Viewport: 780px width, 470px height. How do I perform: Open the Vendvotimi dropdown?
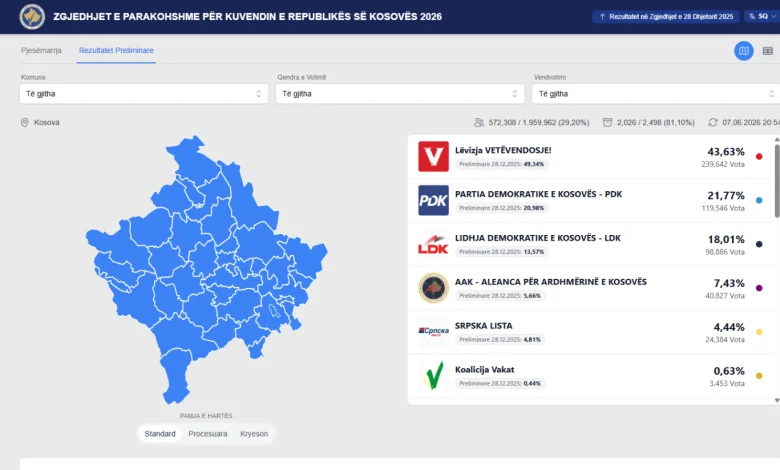[656, 94]
